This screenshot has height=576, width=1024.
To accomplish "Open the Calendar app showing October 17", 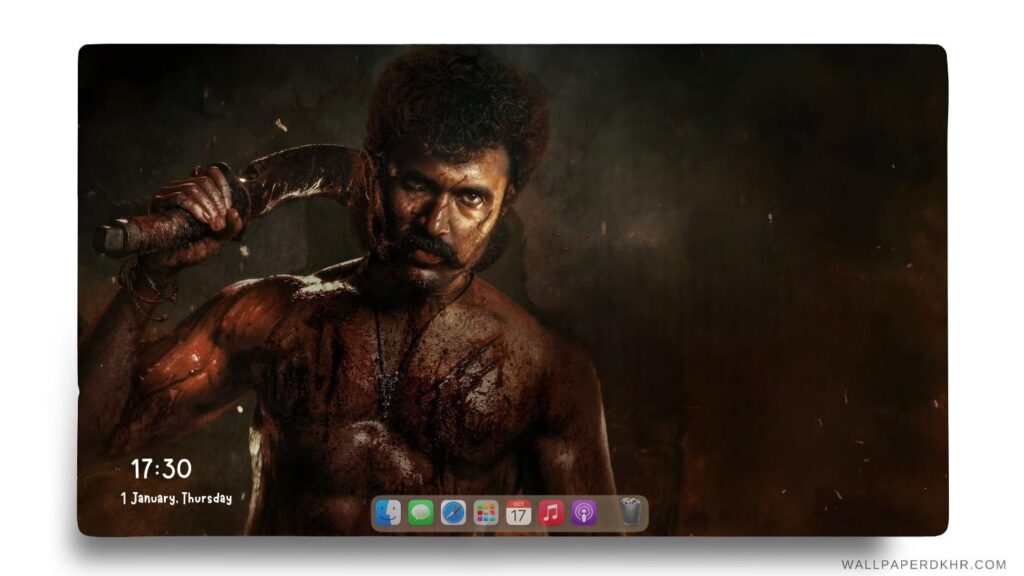I will pyautogui.click(x=518, y=512).
